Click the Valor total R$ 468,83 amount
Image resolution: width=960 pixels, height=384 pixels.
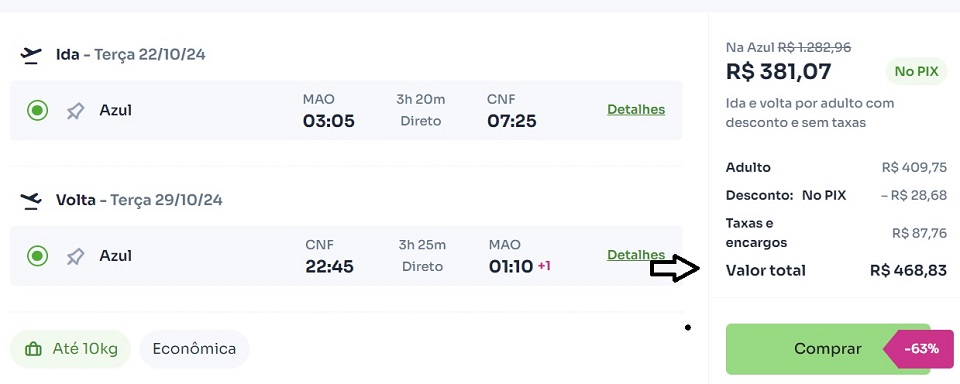(908, 270)
